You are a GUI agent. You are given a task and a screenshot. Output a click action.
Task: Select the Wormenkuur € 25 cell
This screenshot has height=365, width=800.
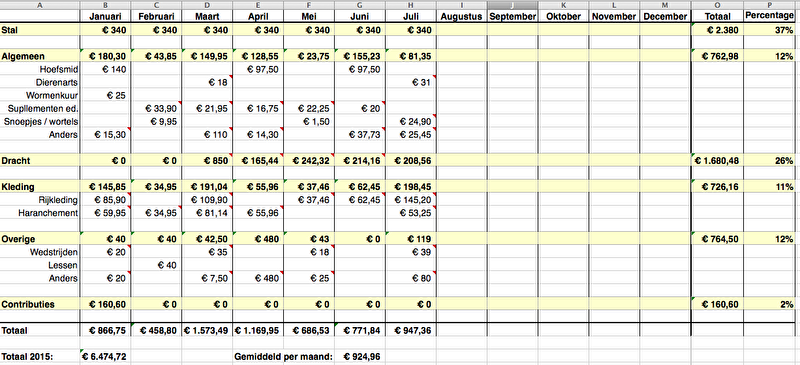point(106,95)
